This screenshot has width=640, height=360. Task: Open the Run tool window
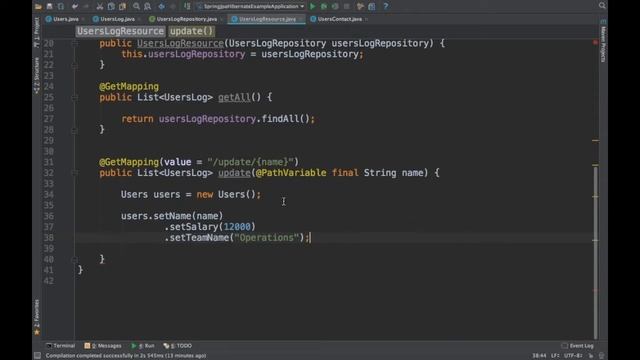click(x=143, y=346)
